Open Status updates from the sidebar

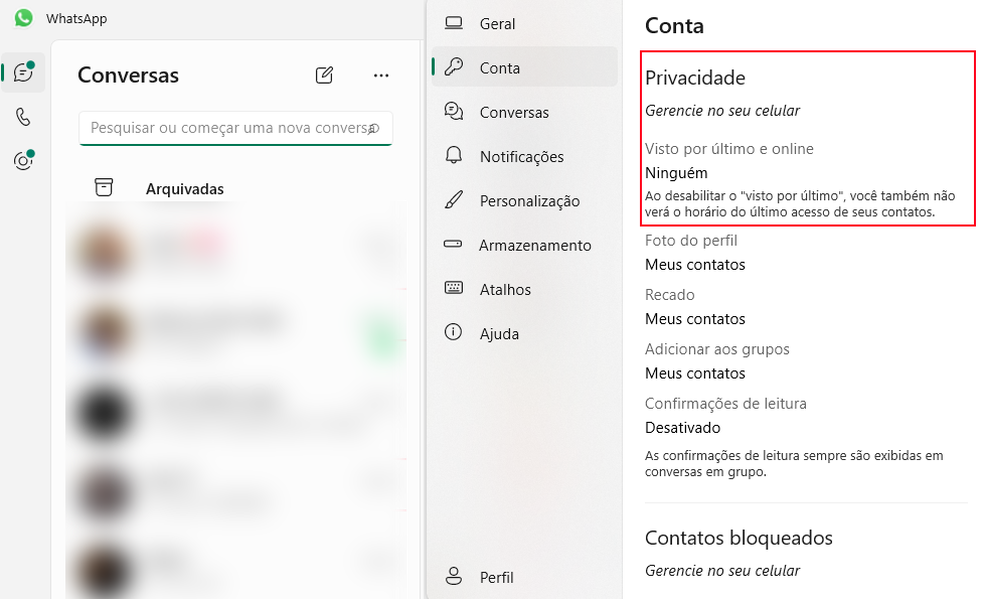(21, 160)
